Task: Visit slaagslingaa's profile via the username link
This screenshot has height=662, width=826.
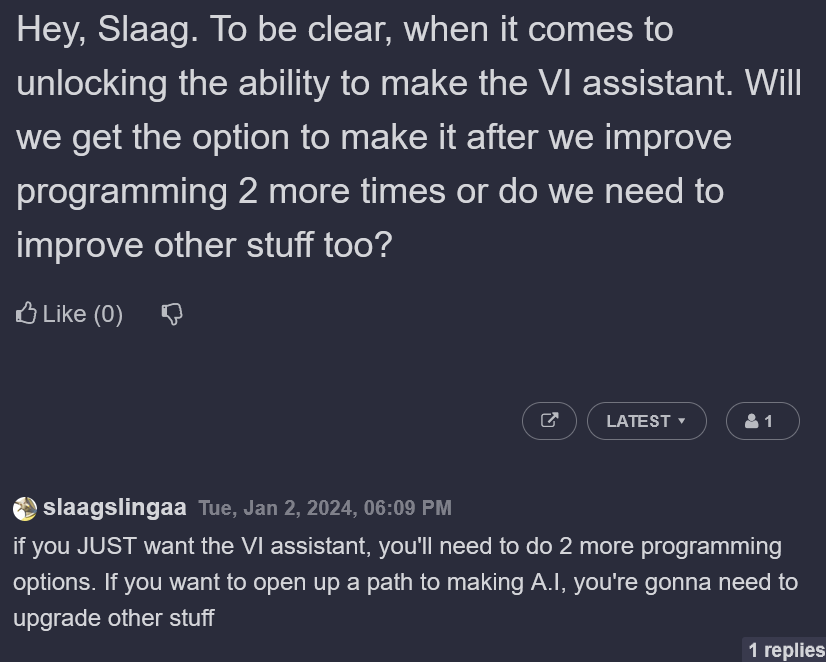Action: click(x=116, y=507)
